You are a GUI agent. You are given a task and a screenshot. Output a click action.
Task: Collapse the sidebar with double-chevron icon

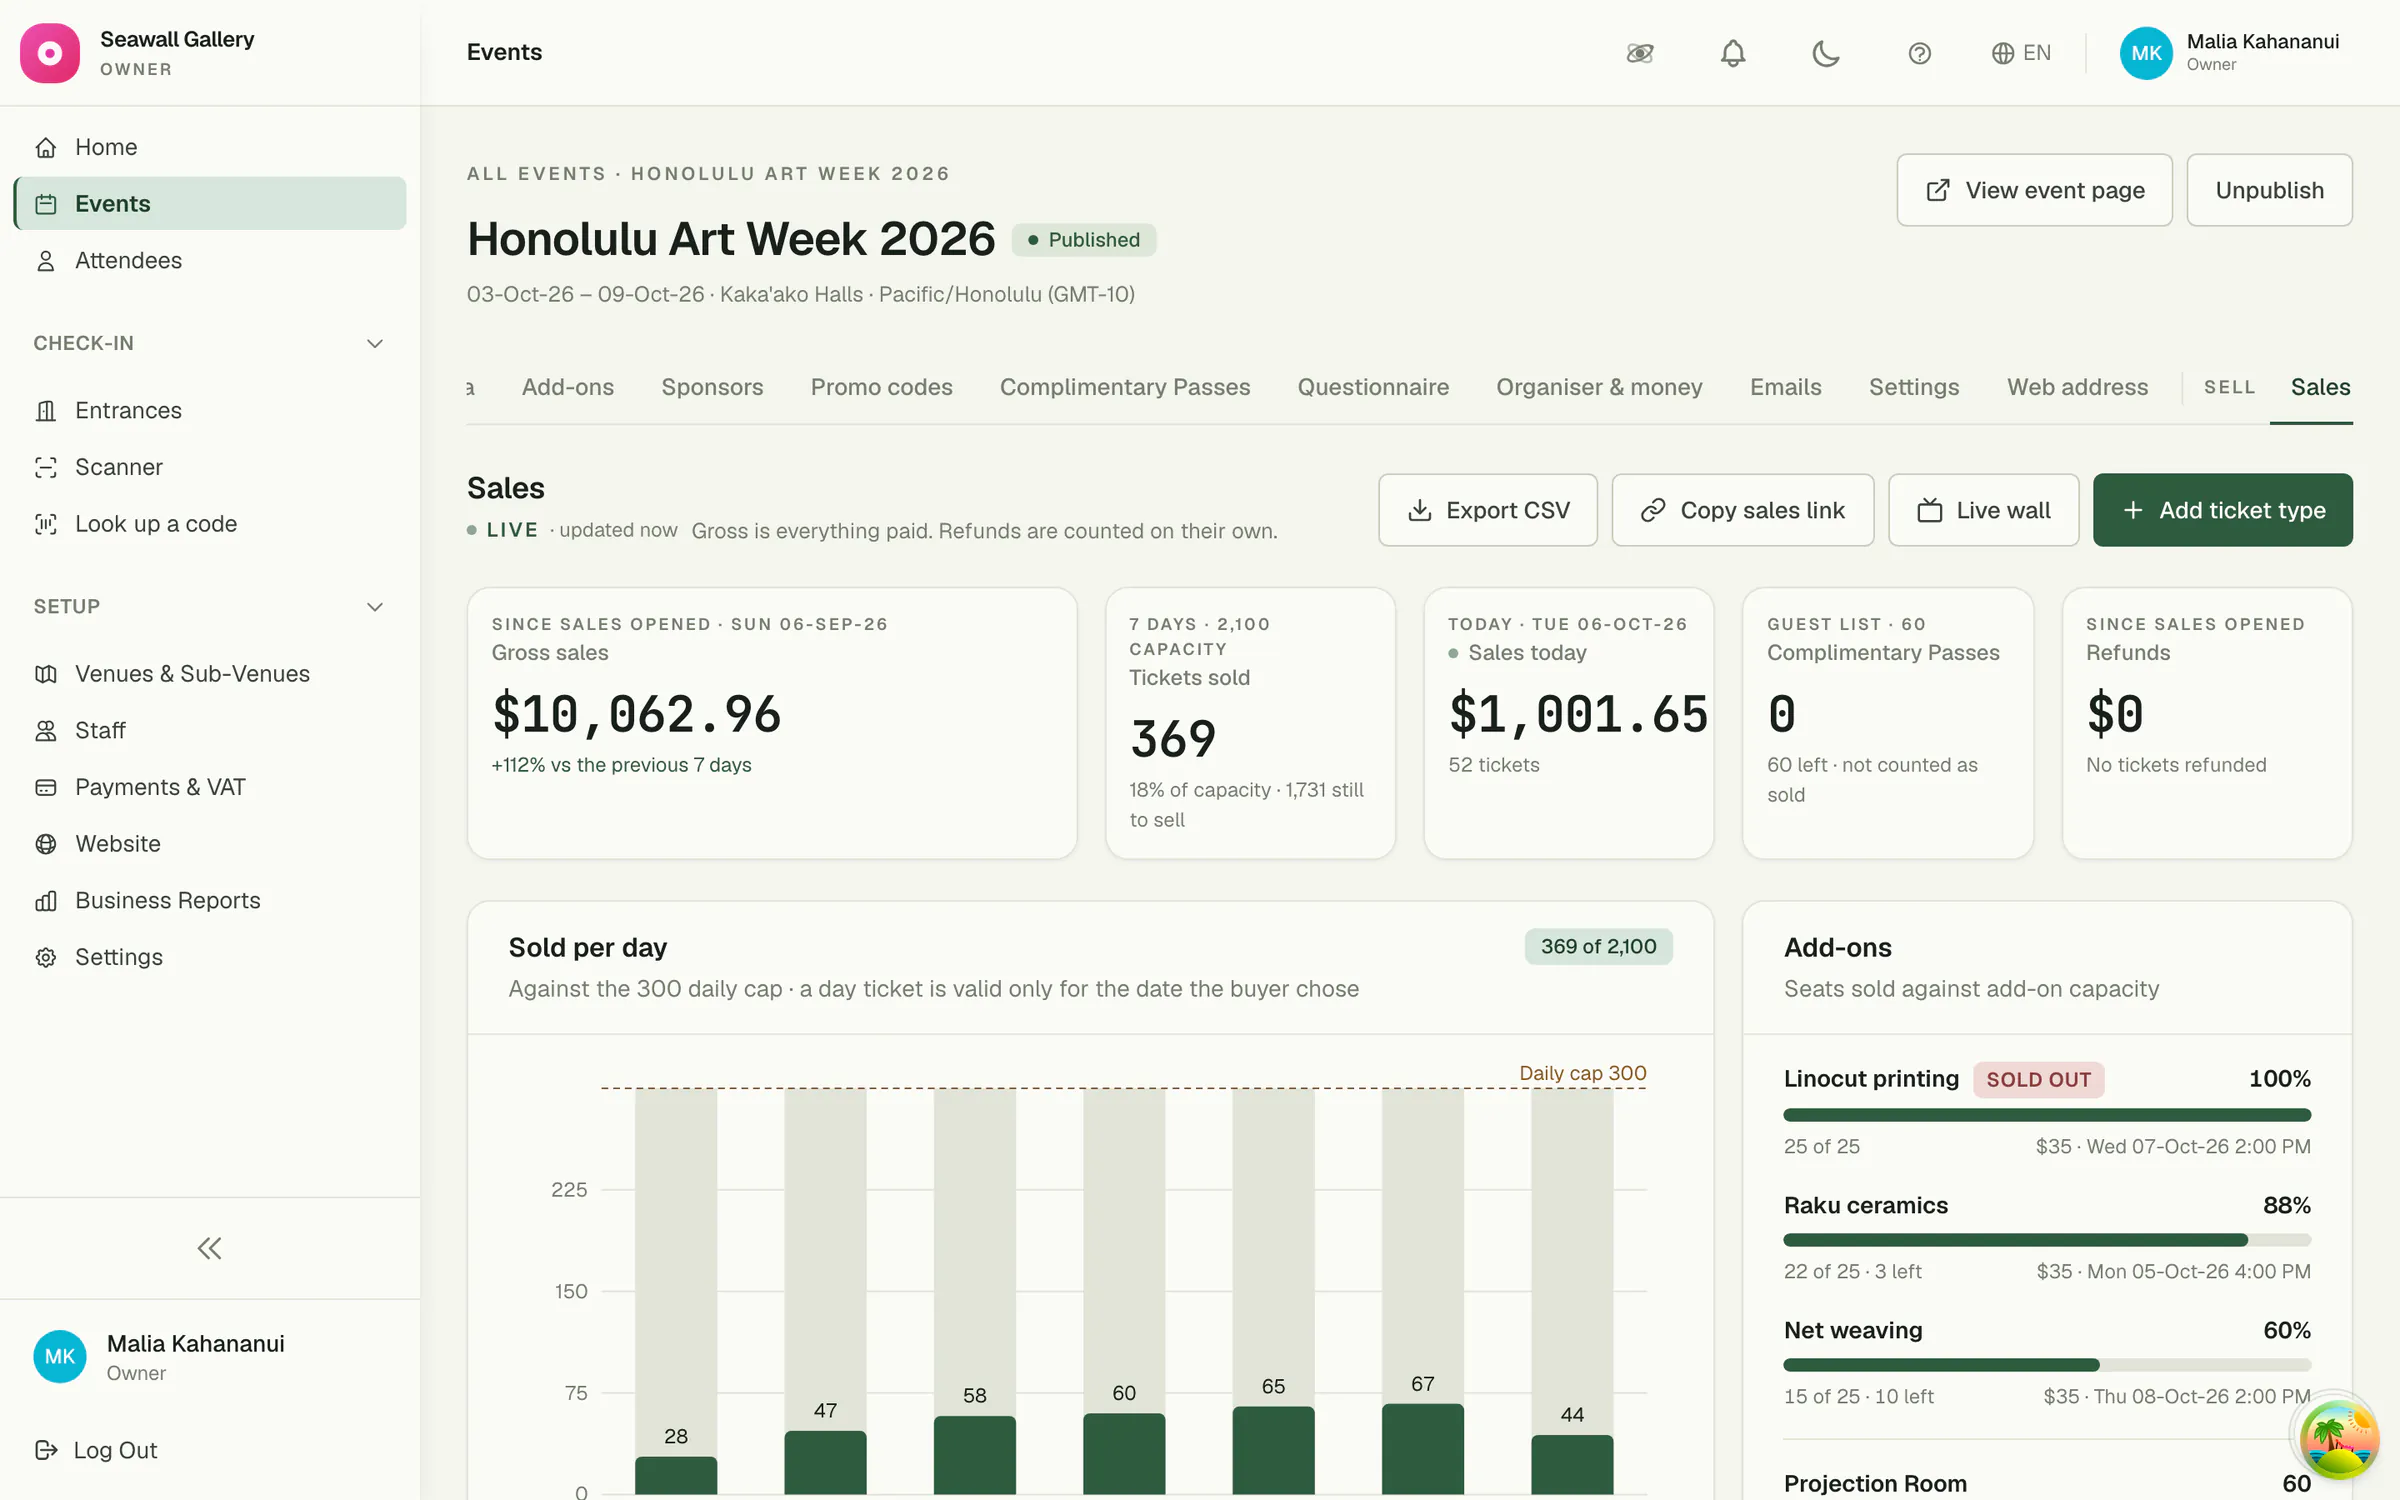(x=209, y=1248)
